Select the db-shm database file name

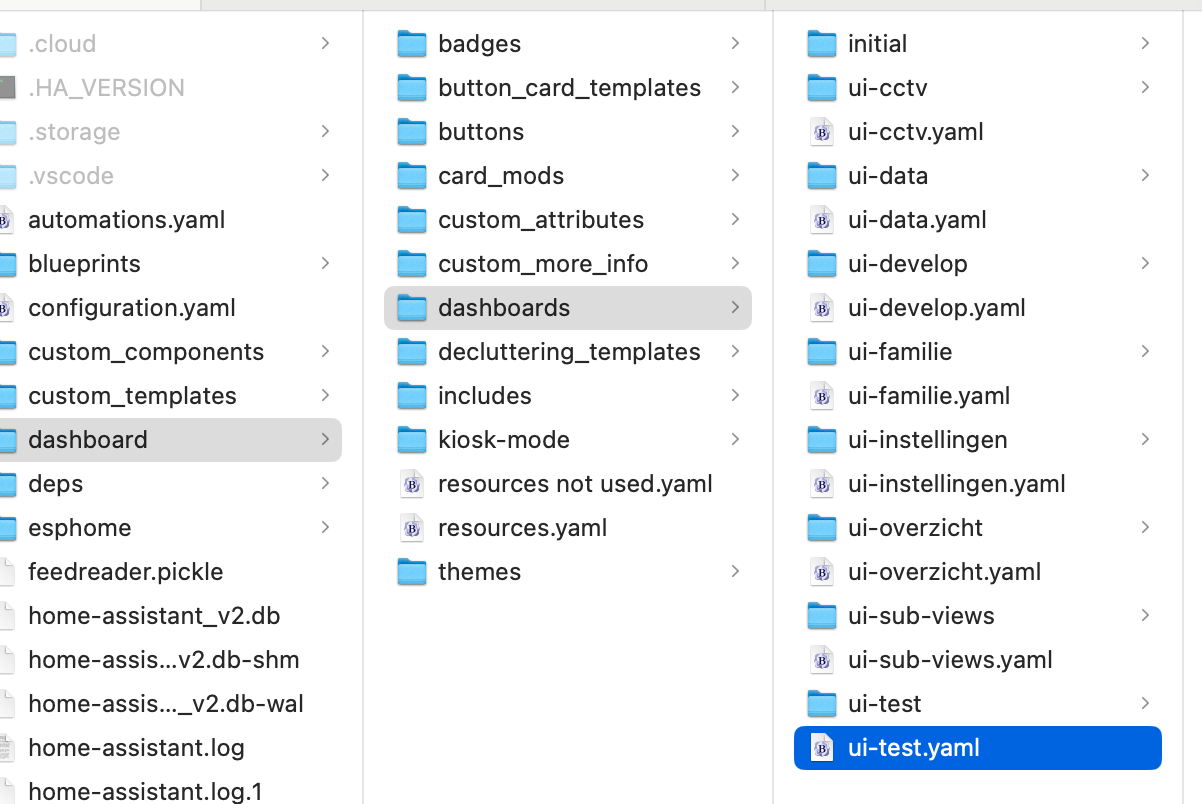[164, 660]
